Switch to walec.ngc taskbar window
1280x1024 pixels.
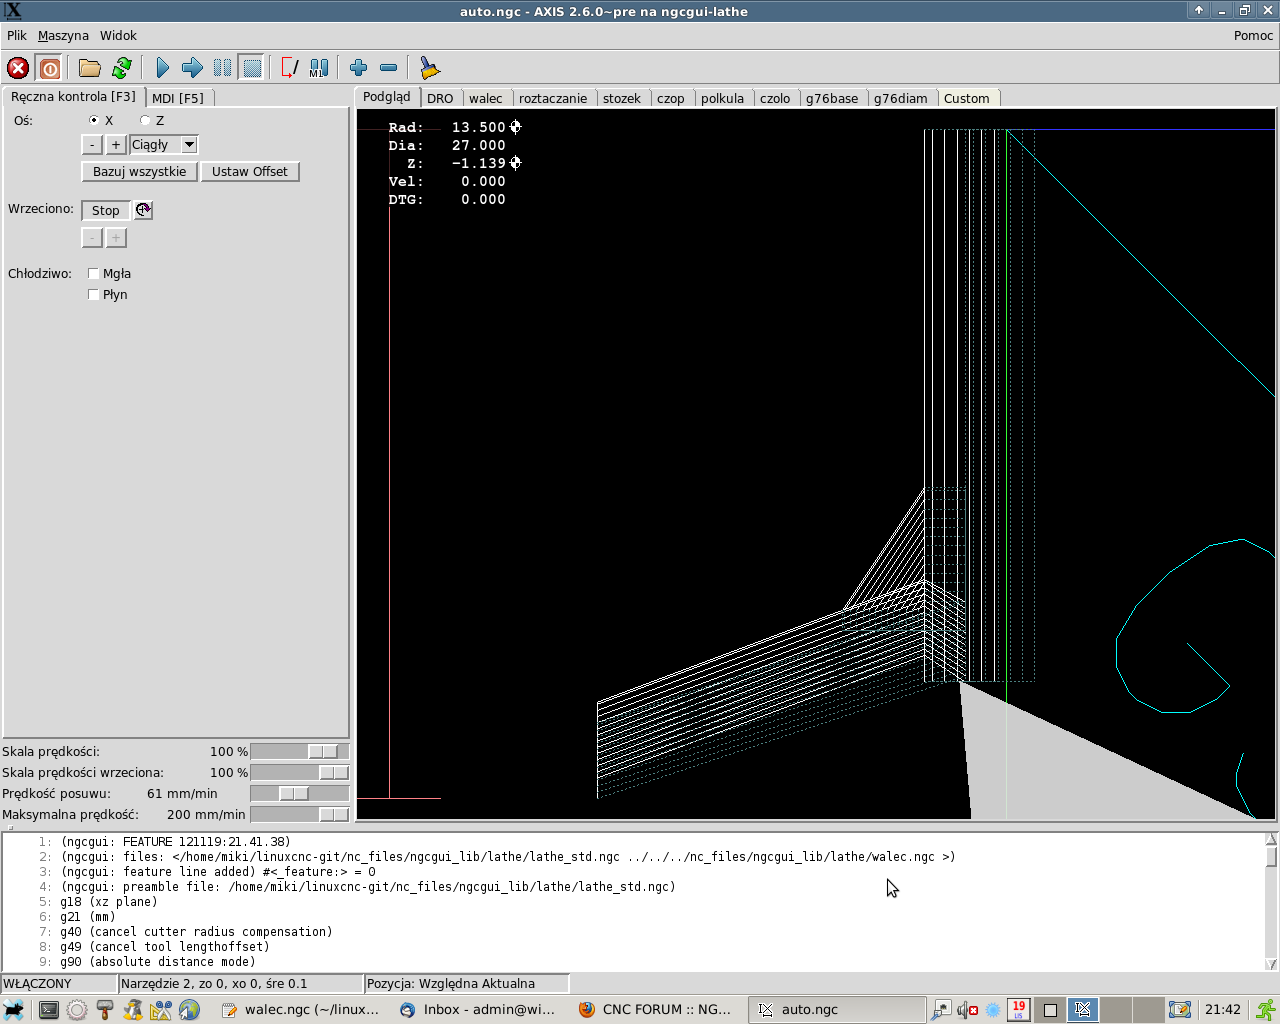(301, 1010)
